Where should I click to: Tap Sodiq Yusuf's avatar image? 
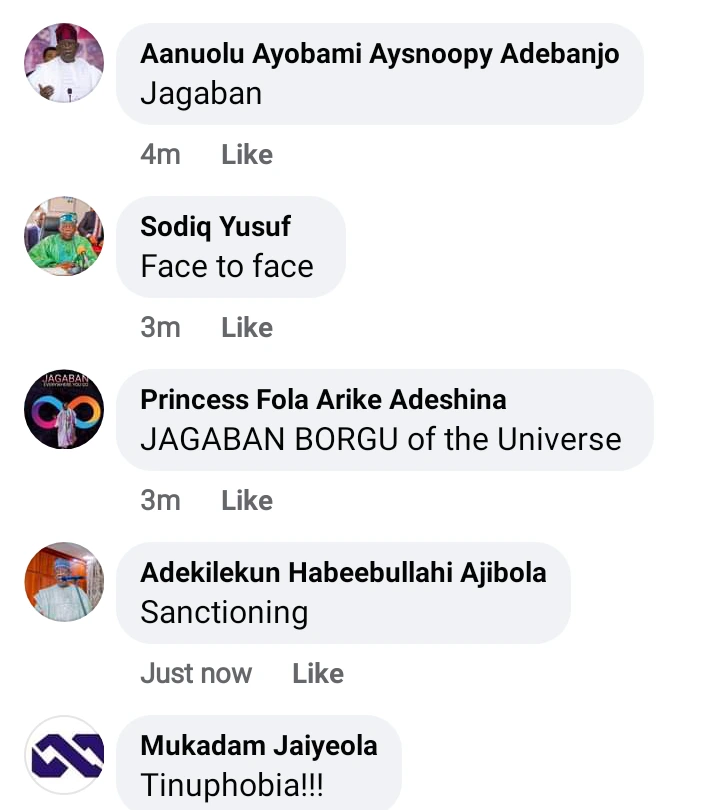(64, 236)
